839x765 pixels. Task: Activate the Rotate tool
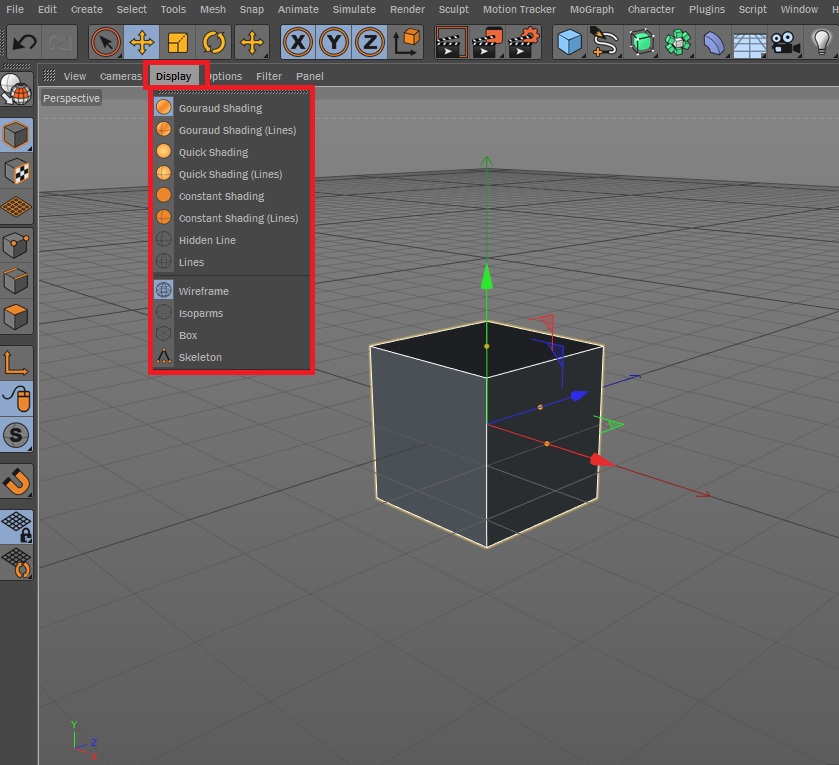(214, 42)
